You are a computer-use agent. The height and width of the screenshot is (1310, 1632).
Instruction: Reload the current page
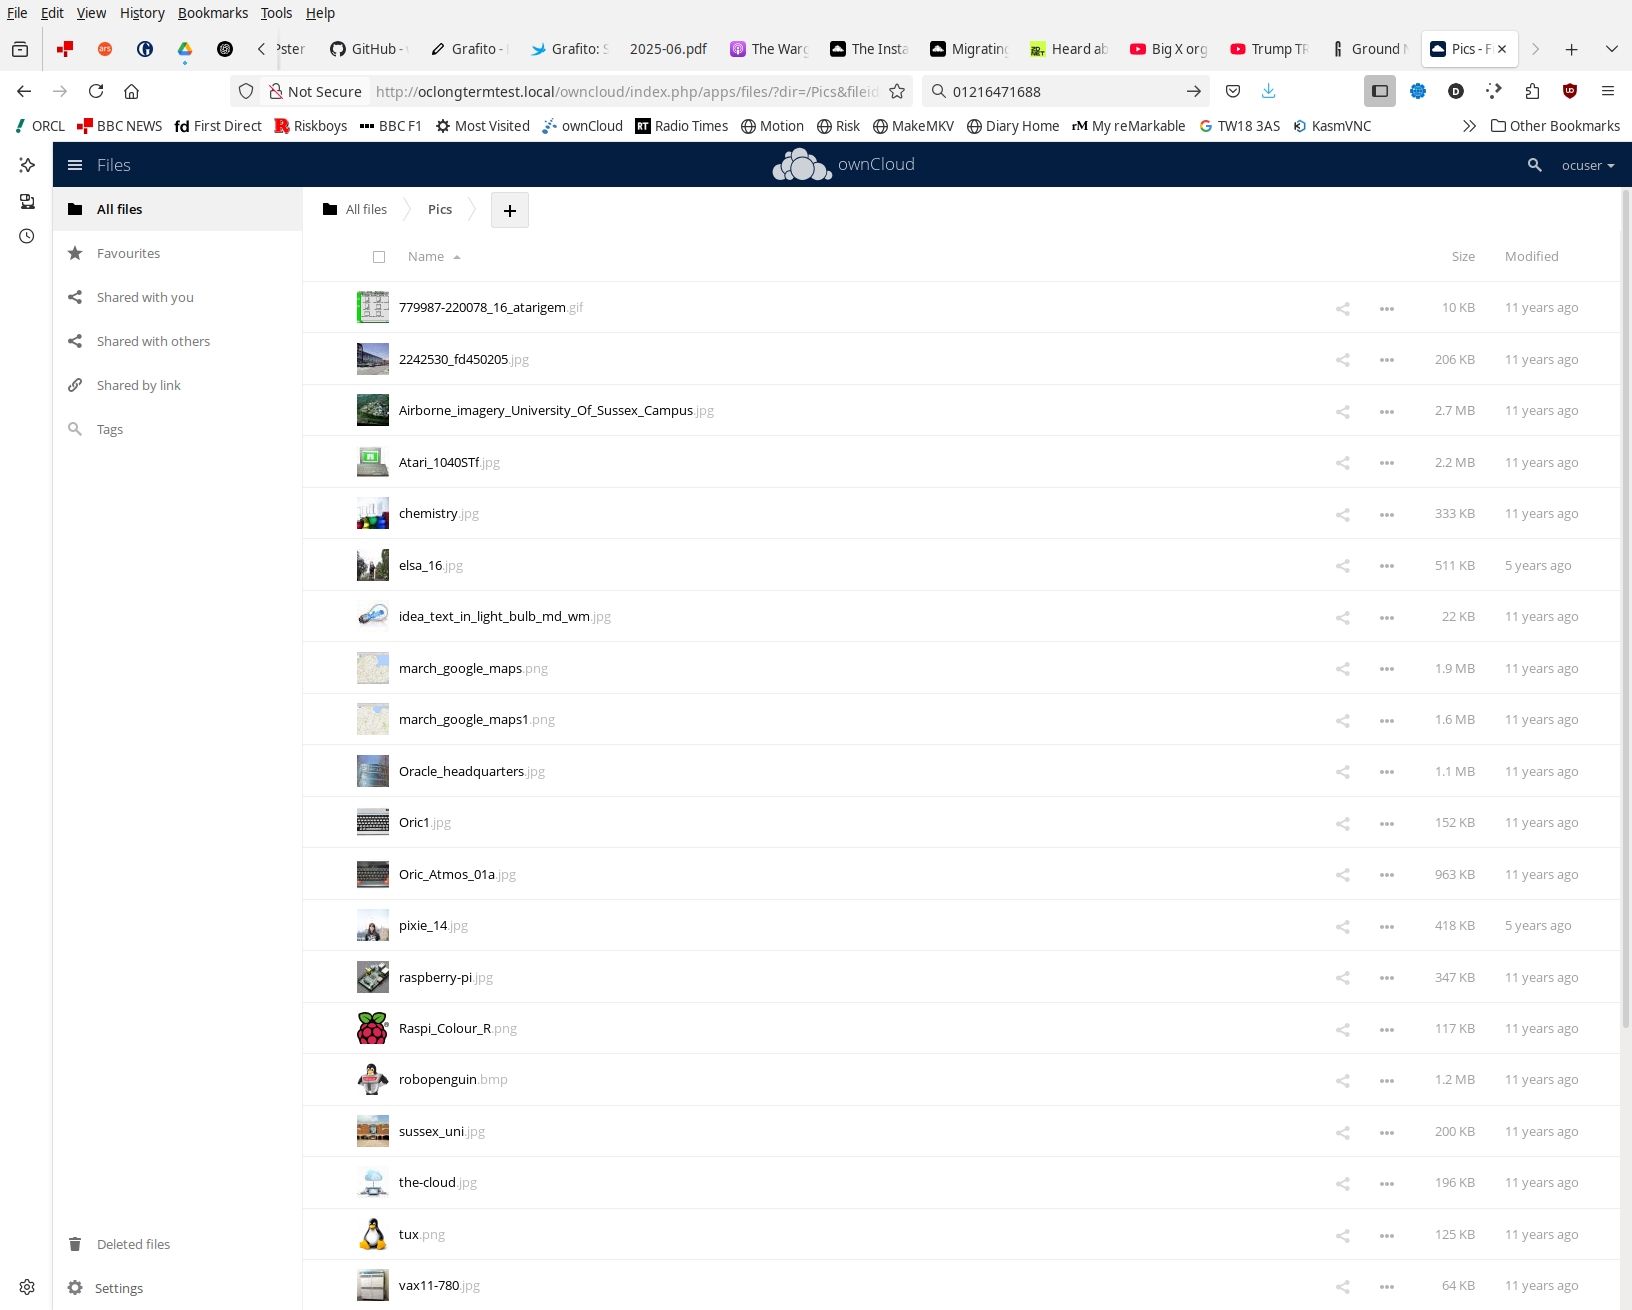click(x=96, y=92)
